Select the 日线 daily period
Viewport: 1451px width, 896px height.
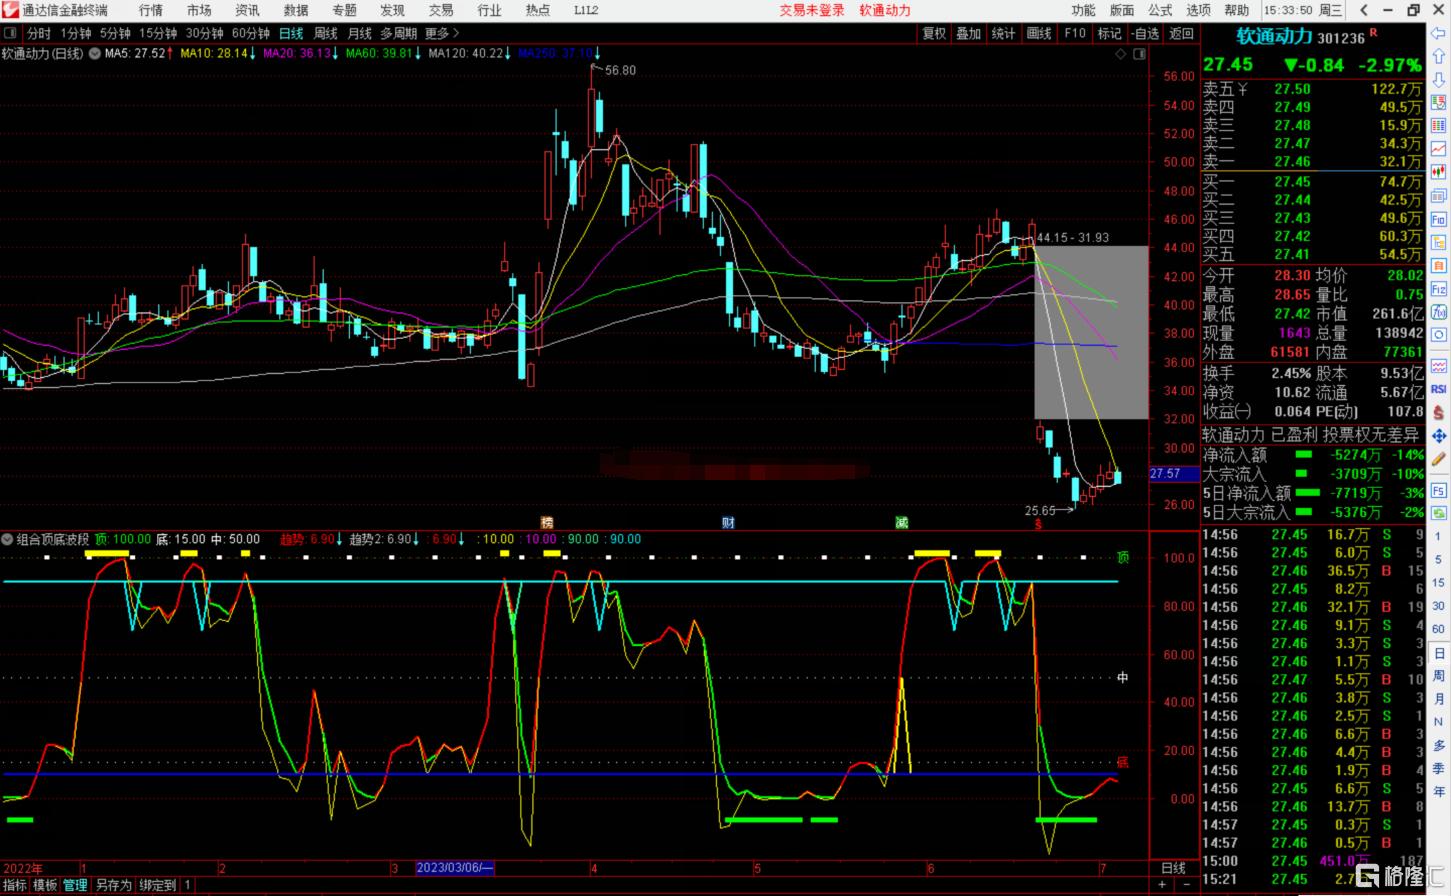pyautogui.click(x=291, y=34)
